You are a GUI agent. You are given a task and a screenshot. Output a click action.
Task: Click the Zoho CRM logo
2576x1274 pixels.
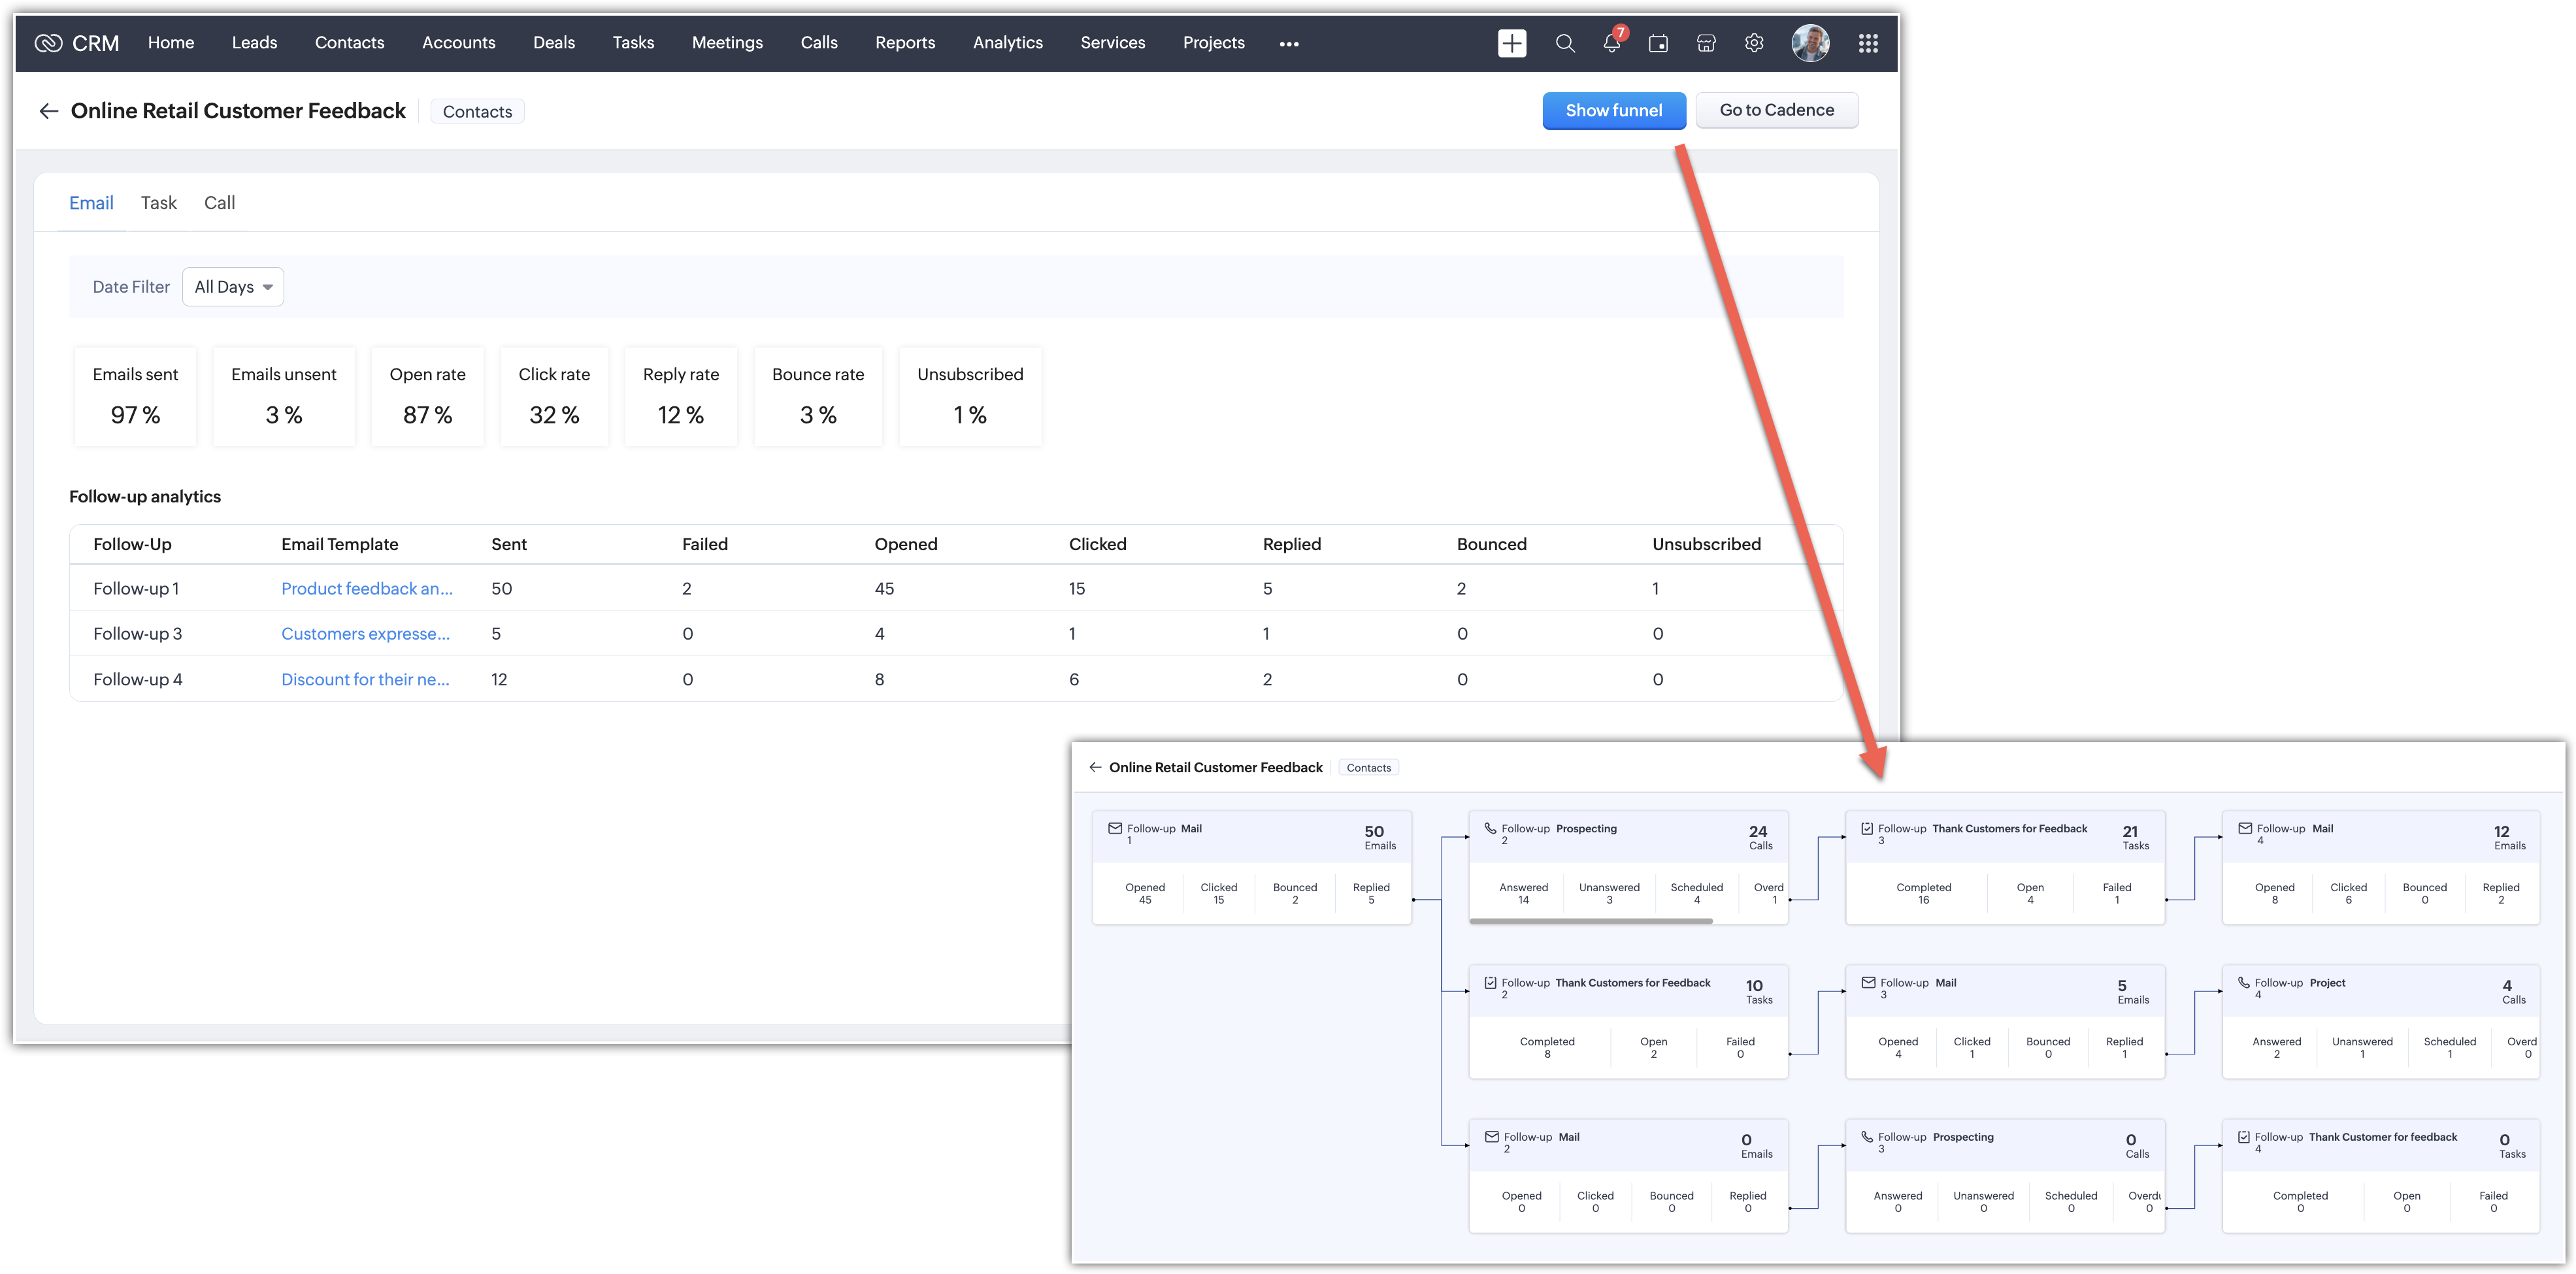tap(76, 43)
